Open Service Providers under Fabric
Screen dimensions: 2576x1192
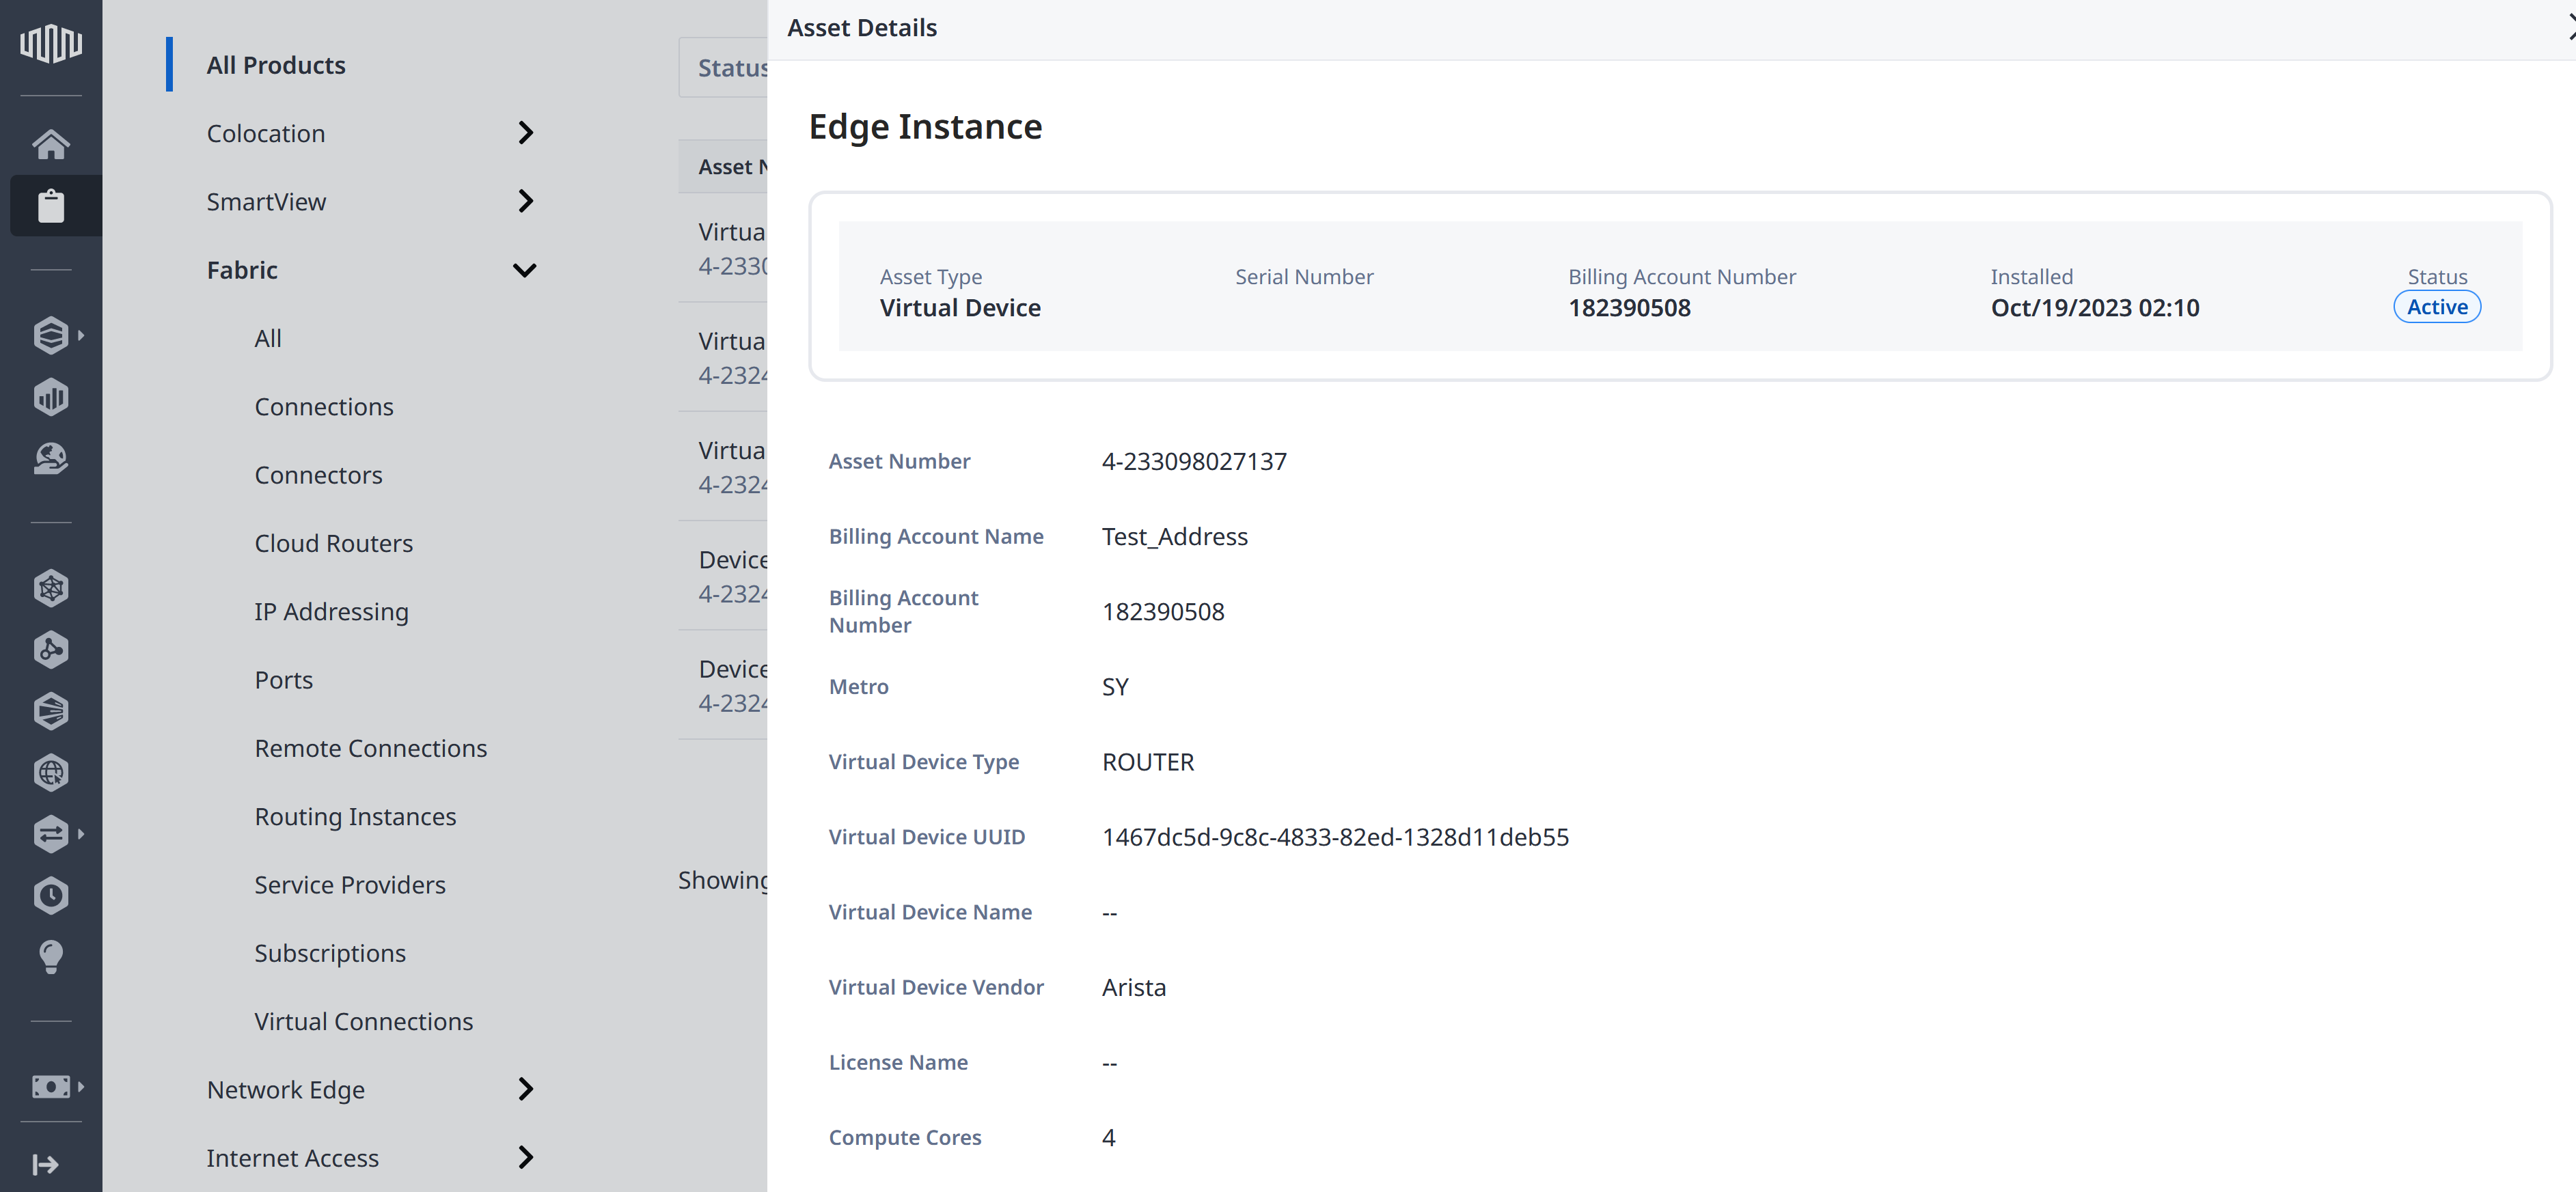pos(350,885)
